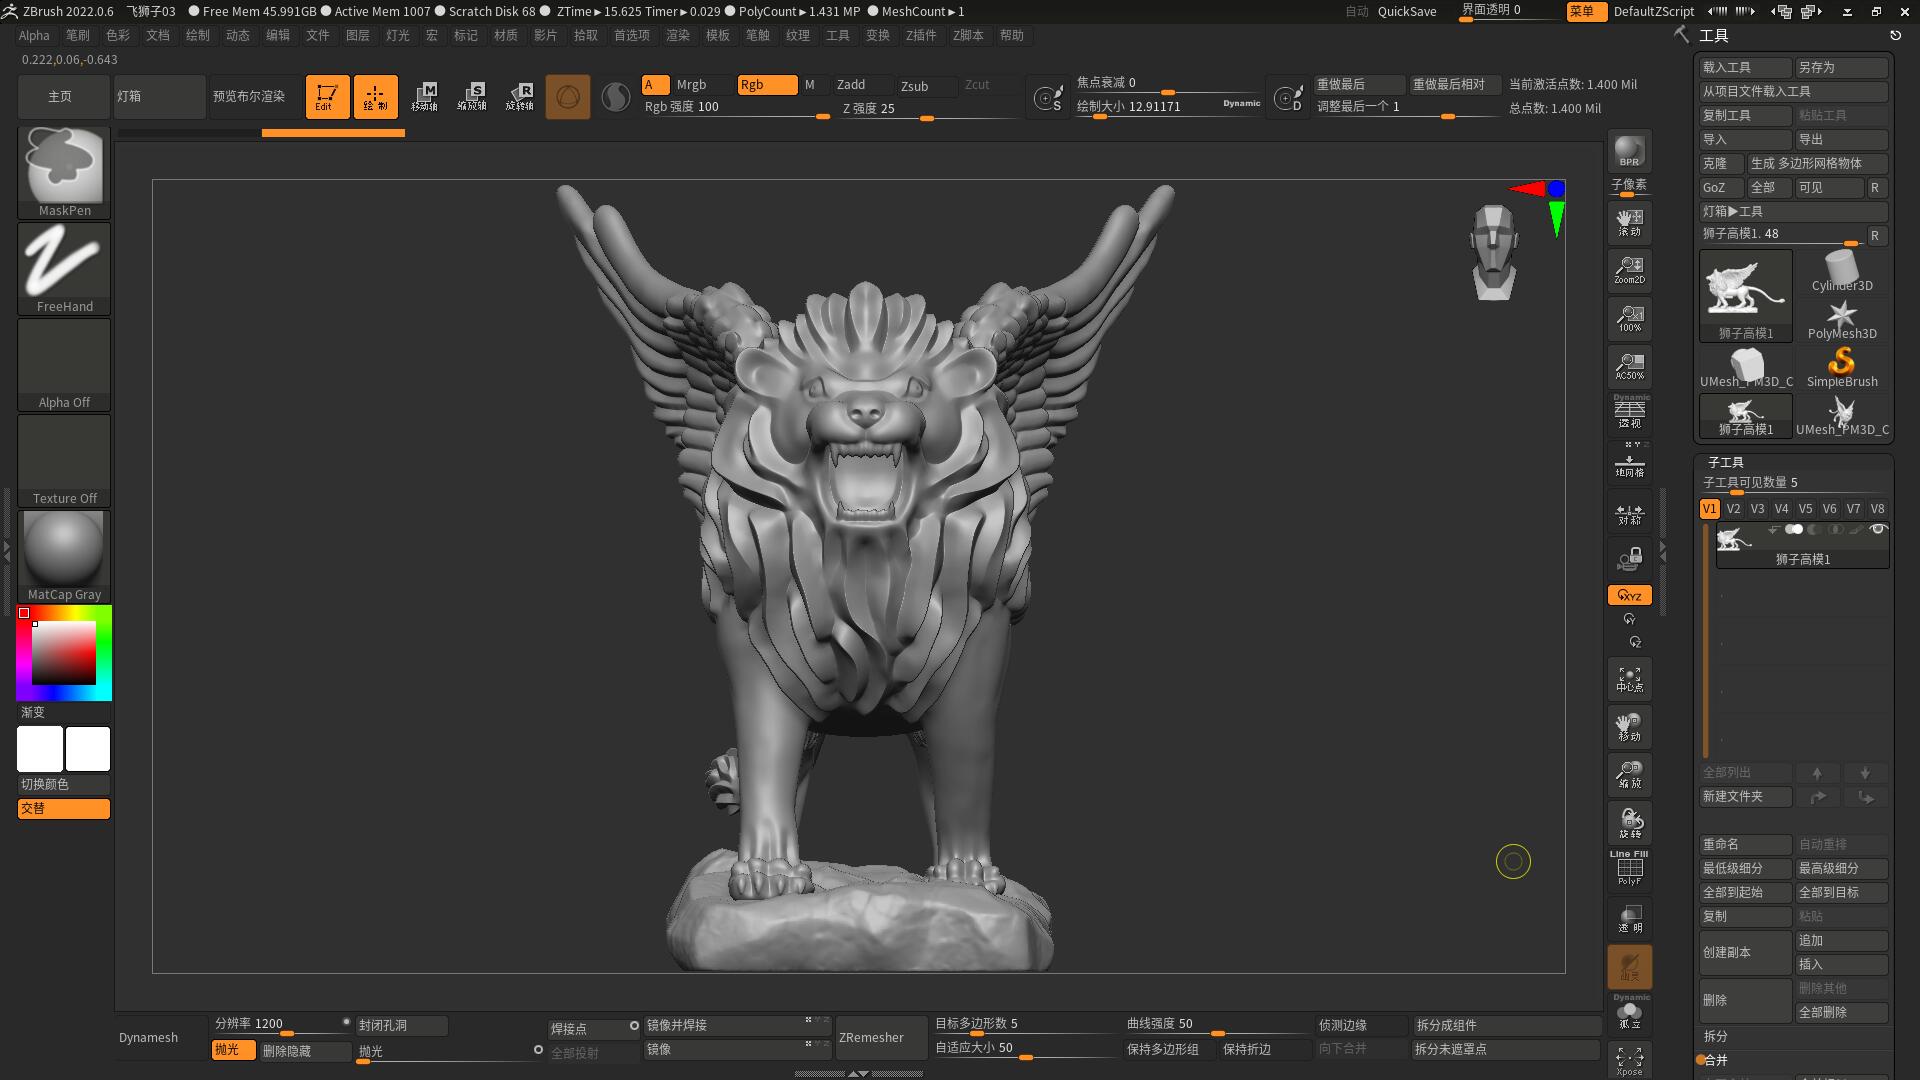Enable Mrgb paint mode
The width and height of the screenshot is (1920, 1080).
pos(690,85)
